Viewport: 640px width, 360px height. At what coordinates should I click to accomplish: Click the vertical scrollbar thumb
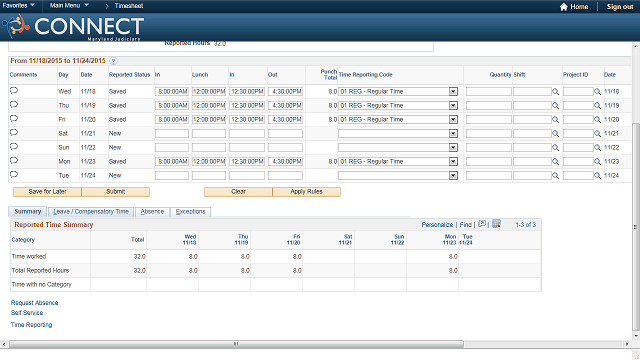tap(636, 227)
